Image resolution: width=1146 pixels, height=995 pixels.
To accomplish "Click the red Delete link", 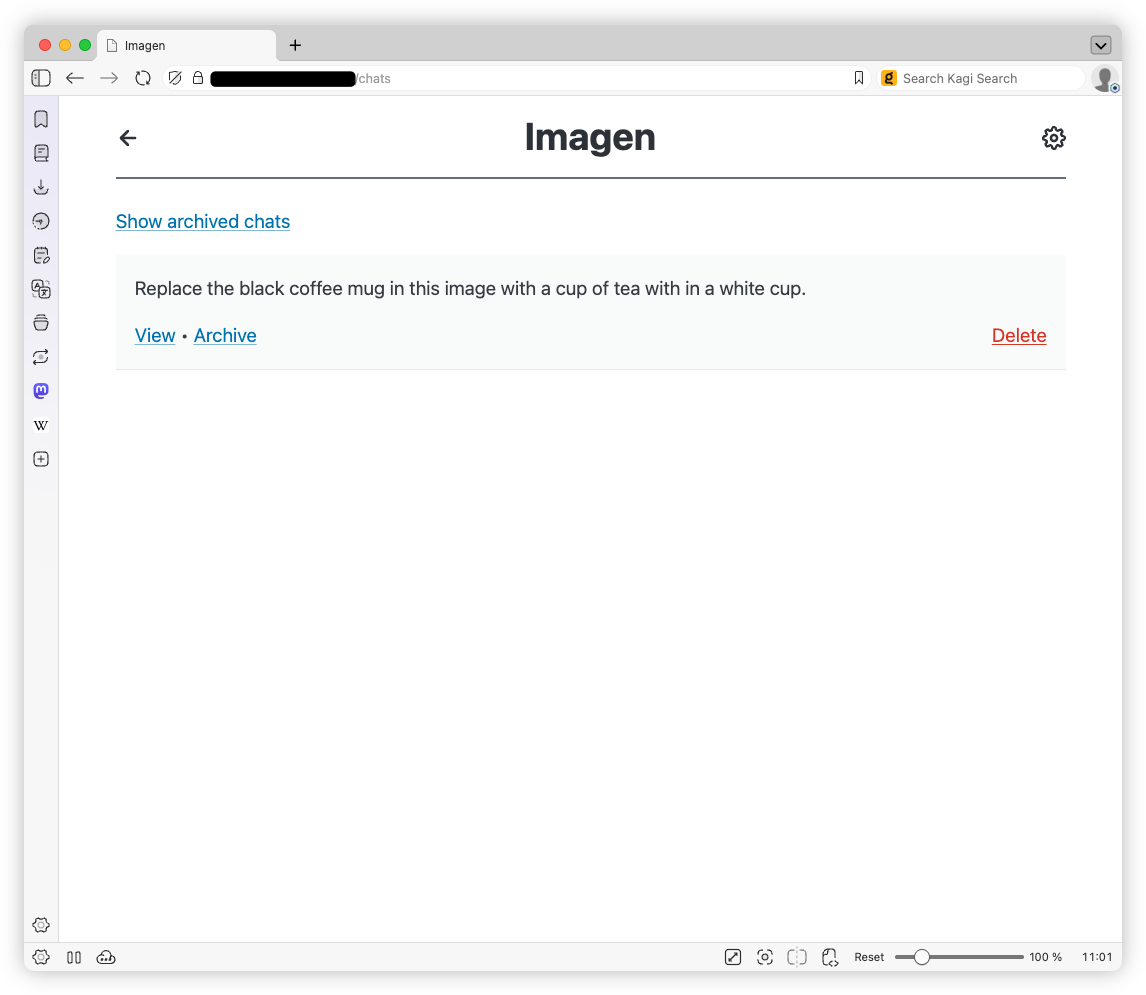I will pos(1018,336).
